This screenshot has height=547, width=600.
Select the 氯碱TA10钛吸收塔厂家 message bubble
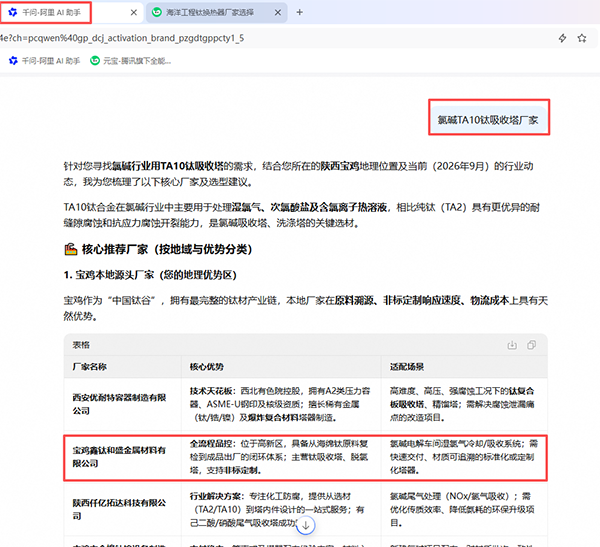point(488,120)
